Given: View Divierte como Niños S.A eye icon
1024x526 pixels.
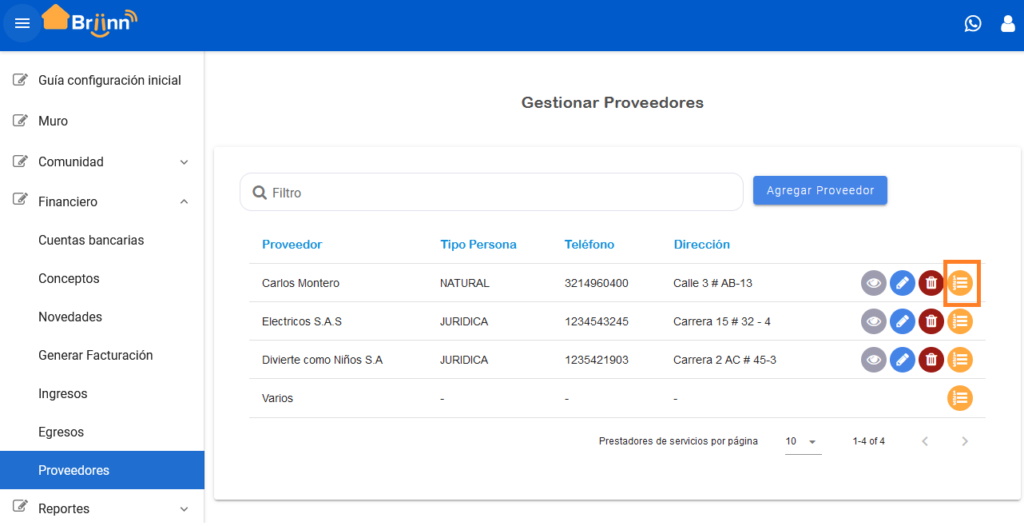Looking at the screenshot, I should point(873,359).
